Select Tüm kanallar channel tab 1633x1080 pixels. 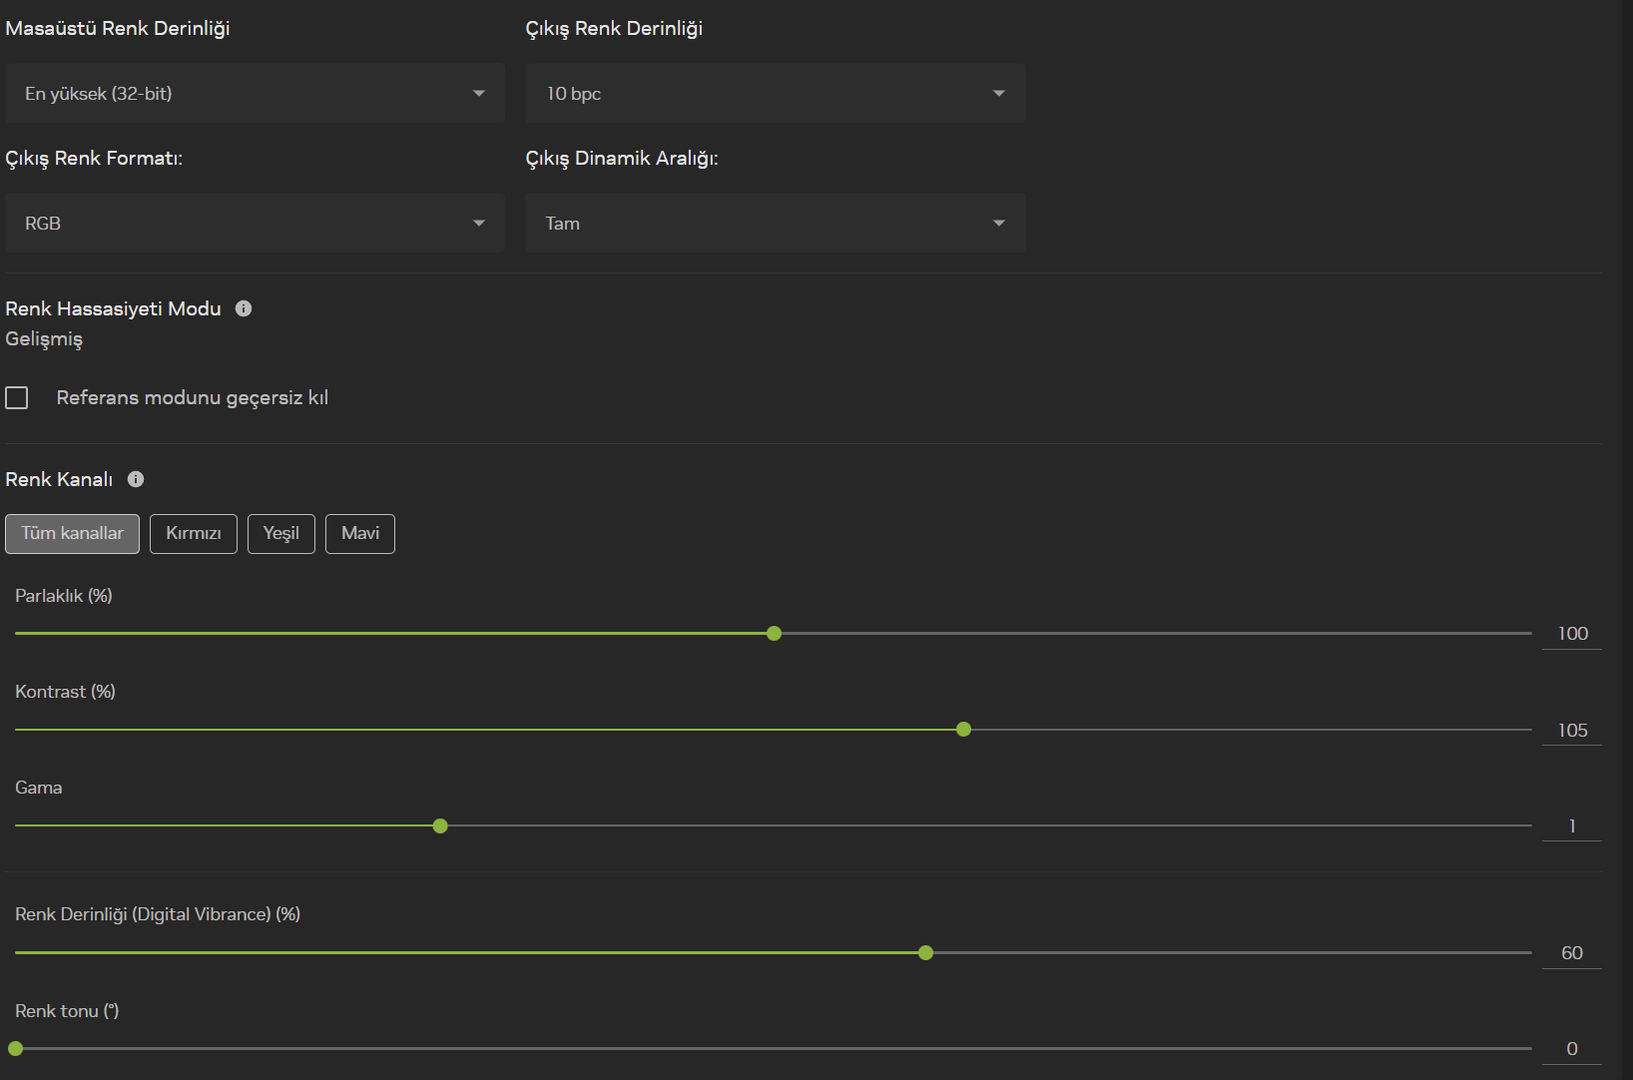72,534
